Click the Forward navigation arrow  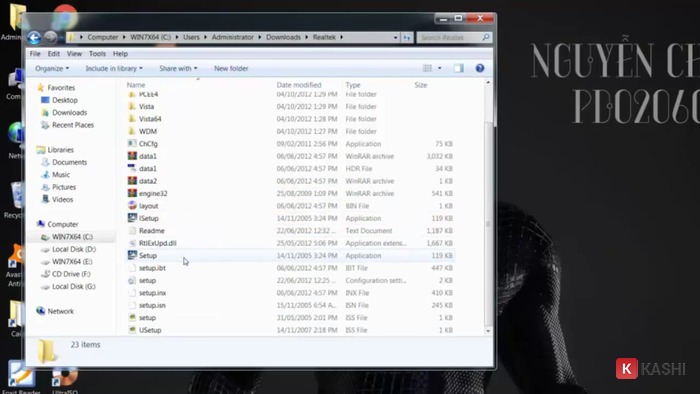(50, 37)
